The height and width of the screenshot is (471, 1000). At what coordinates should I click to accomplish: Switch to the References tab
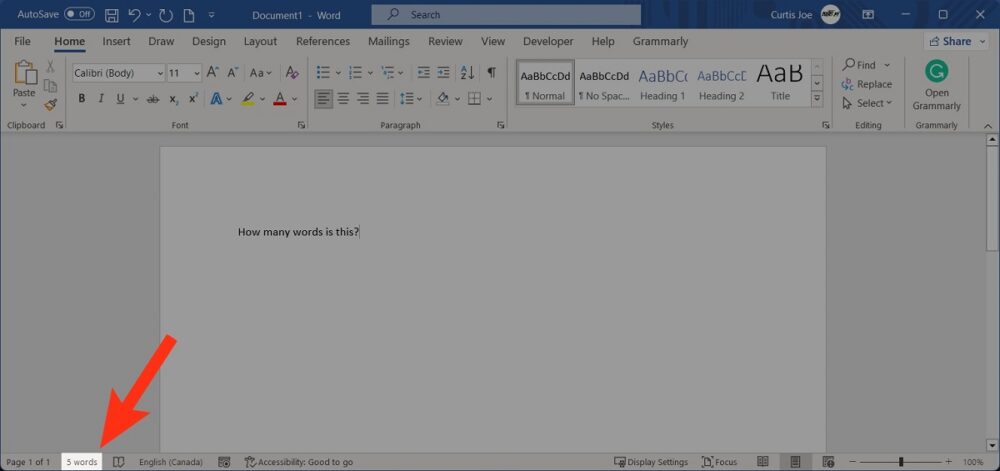pos(323,42)
